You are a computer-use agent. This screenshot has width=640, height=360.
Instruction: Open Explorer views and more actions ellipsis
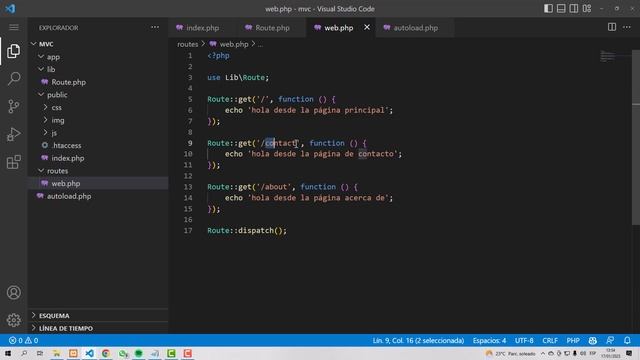tap(155, 27)
